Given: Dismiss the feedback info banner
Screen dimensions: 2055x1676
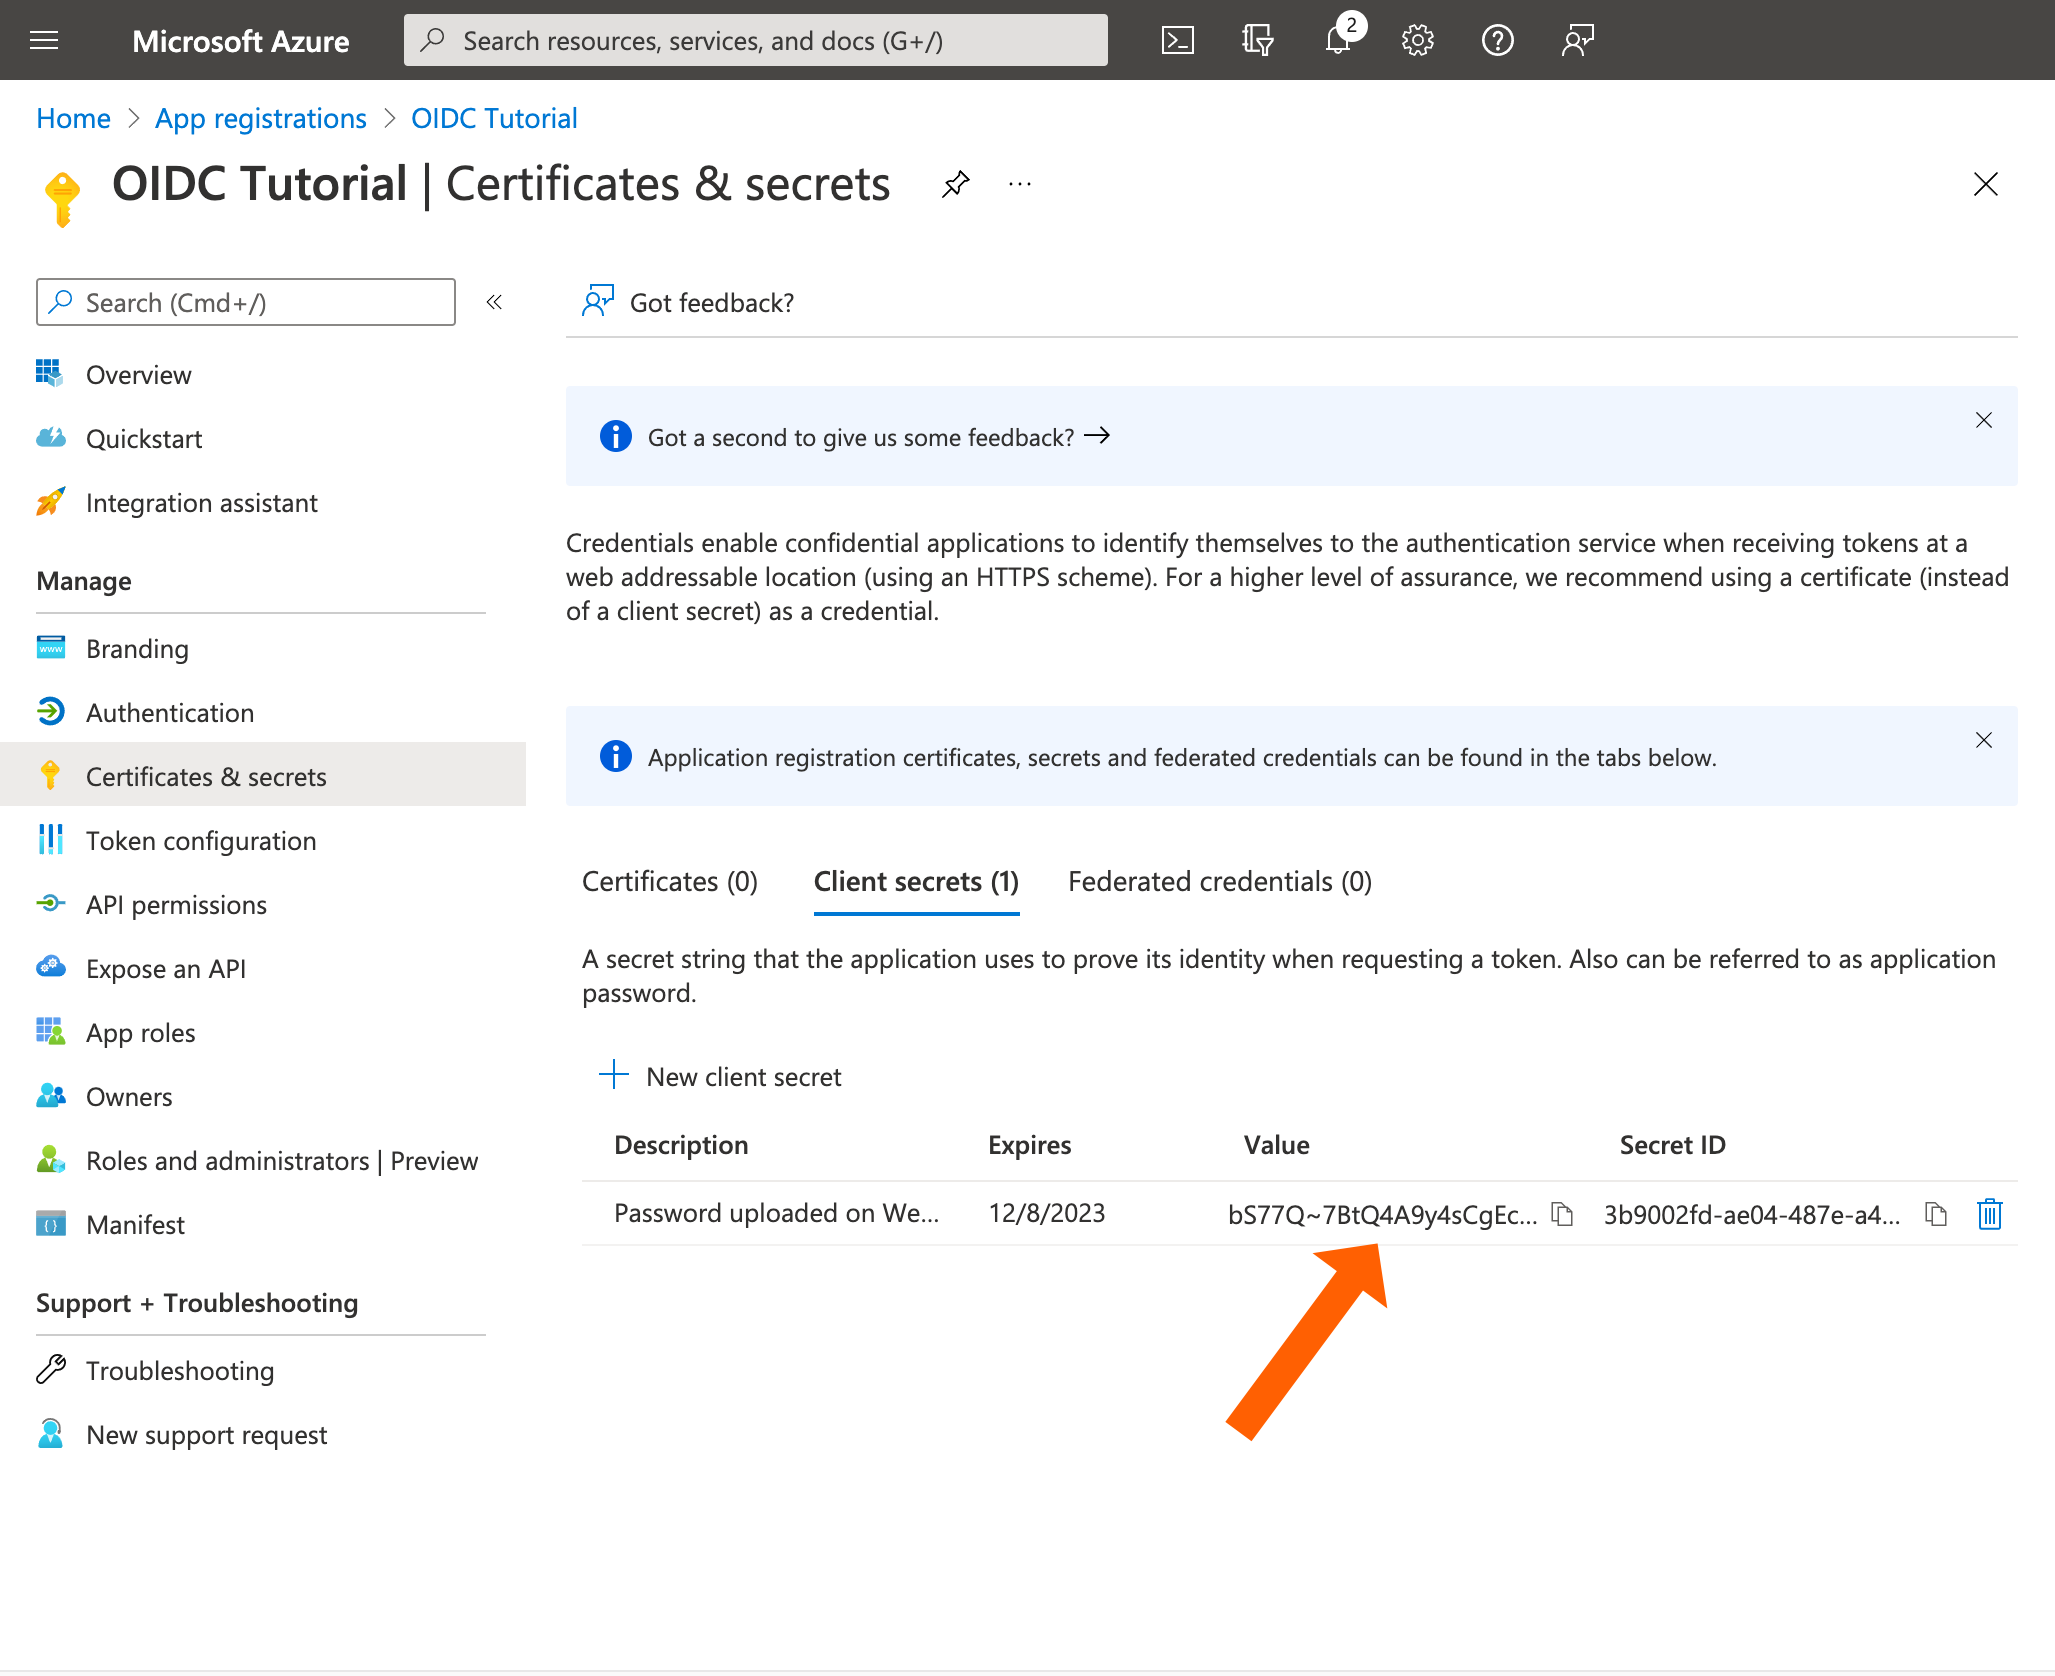Looking at the screenshot, I should (1983, 420).
